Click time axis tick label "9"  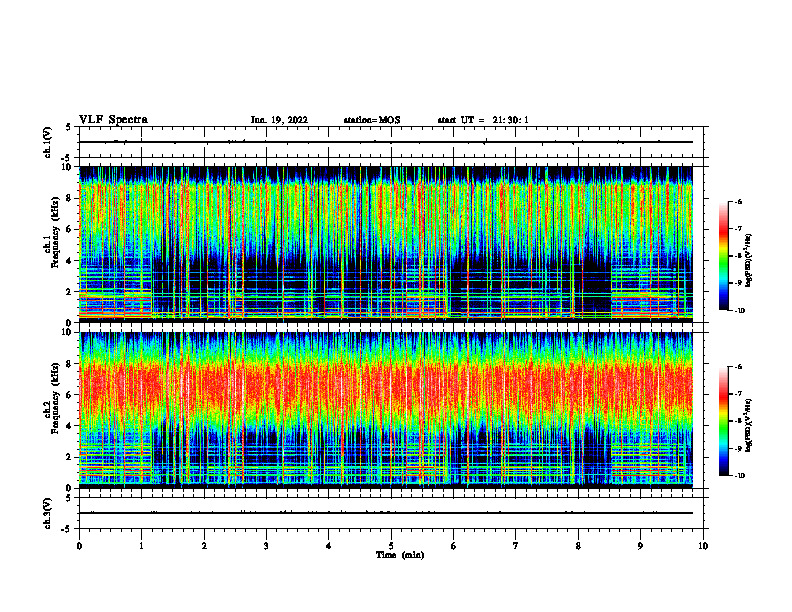(640, 546)
